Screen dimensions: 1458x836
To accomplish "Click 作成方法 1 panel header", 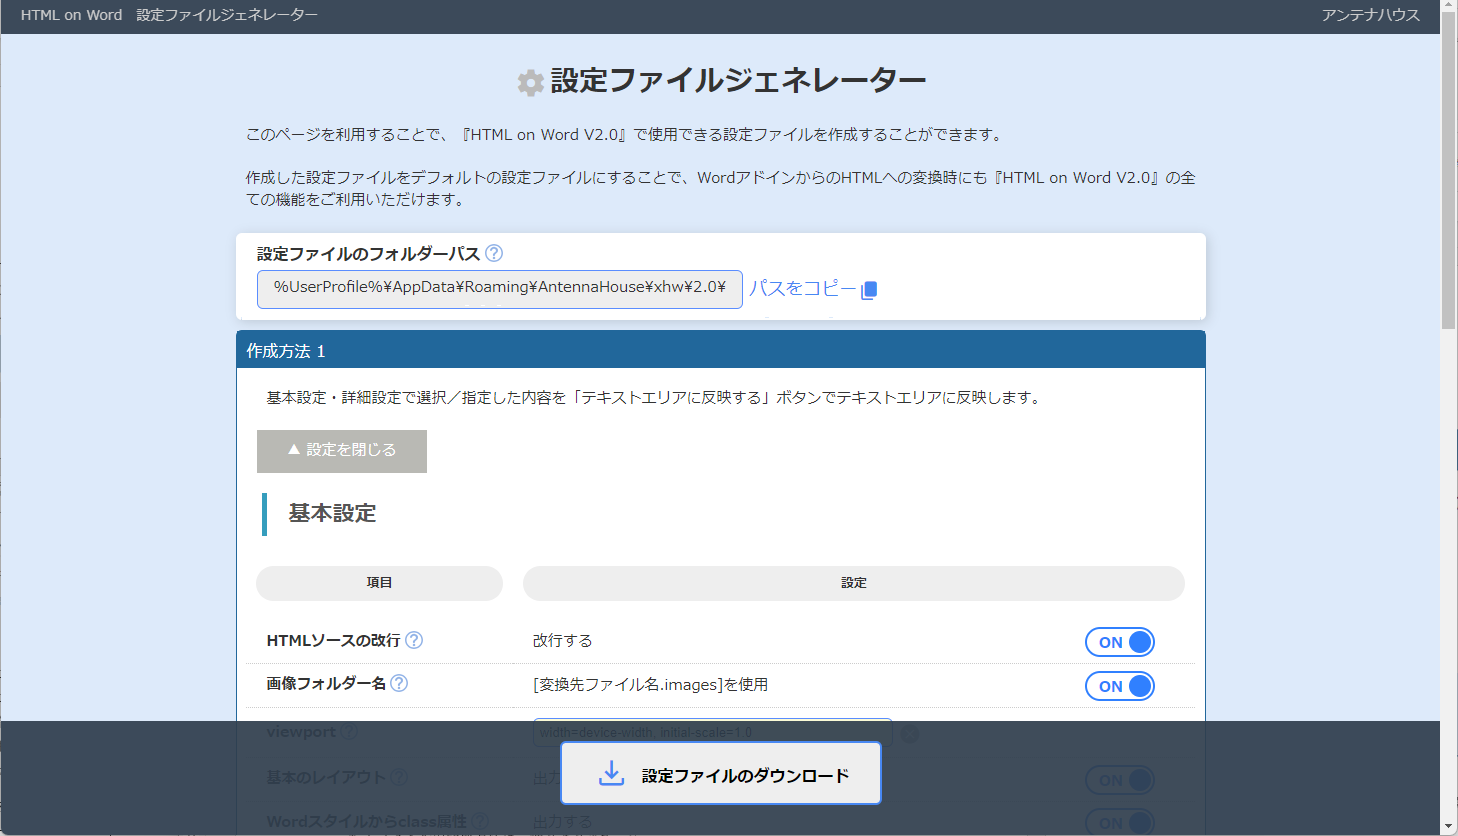I will click(721, 350).
